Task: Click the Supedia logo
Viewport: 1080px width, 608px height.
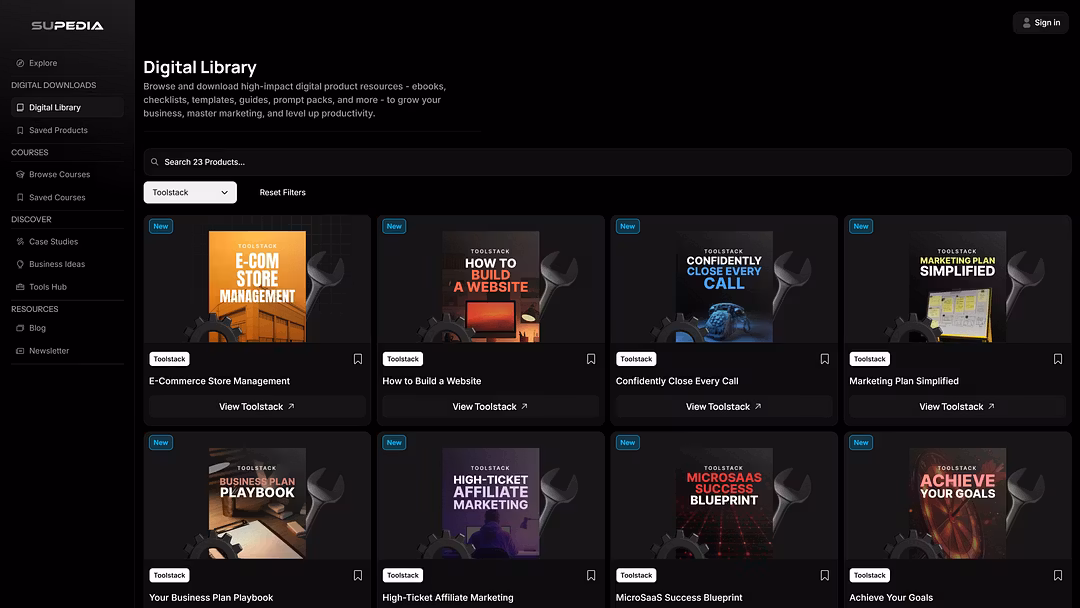Action: (68, 25)
